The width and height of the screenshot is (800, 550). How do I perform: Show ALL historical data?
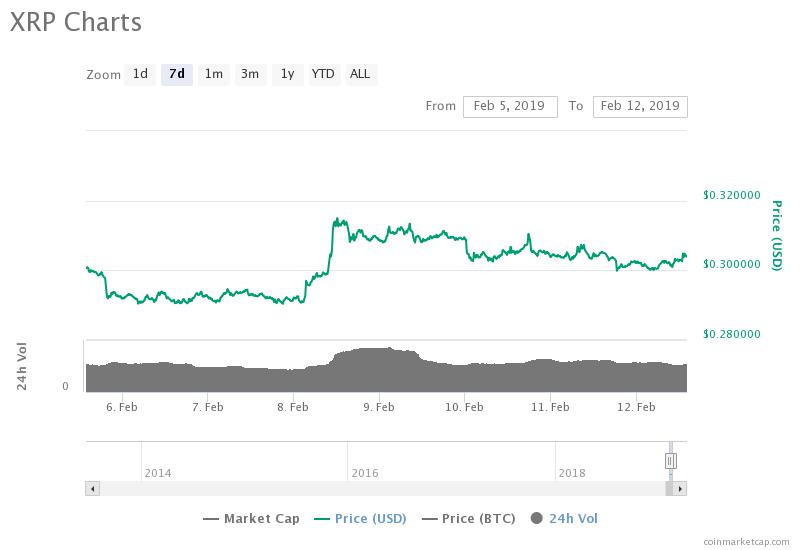(x=361, y=74)
